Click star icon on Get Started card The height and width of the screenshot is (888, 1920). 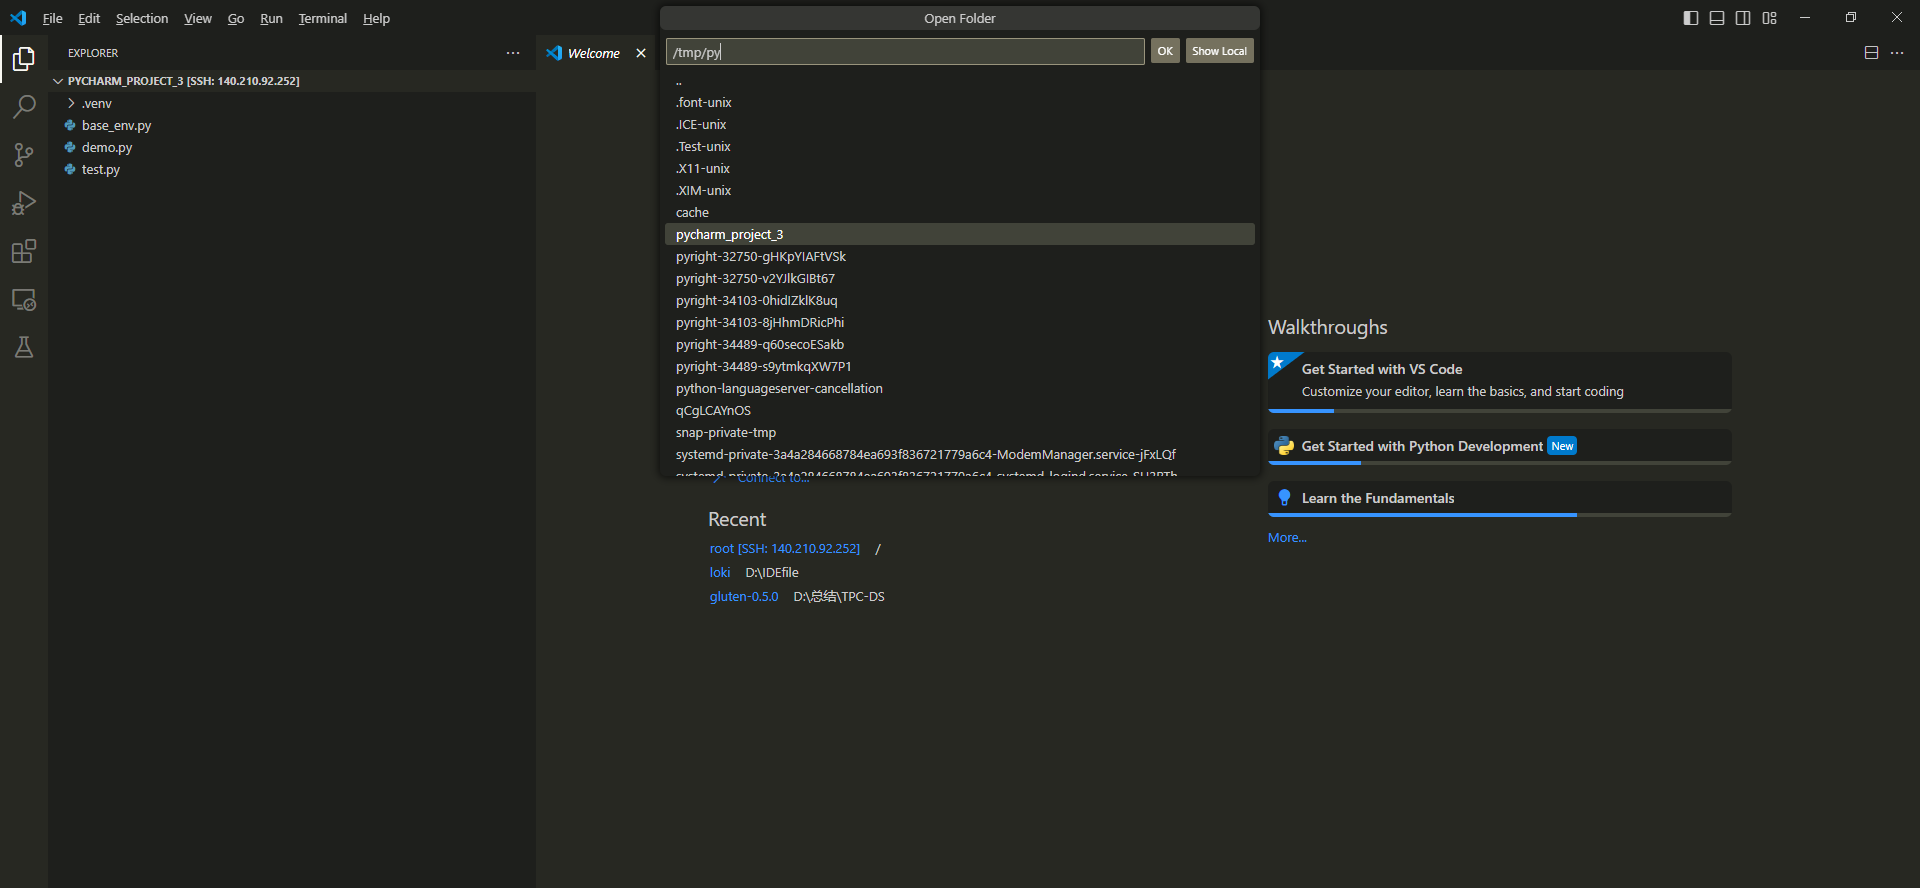click(x=1278, y=362)
